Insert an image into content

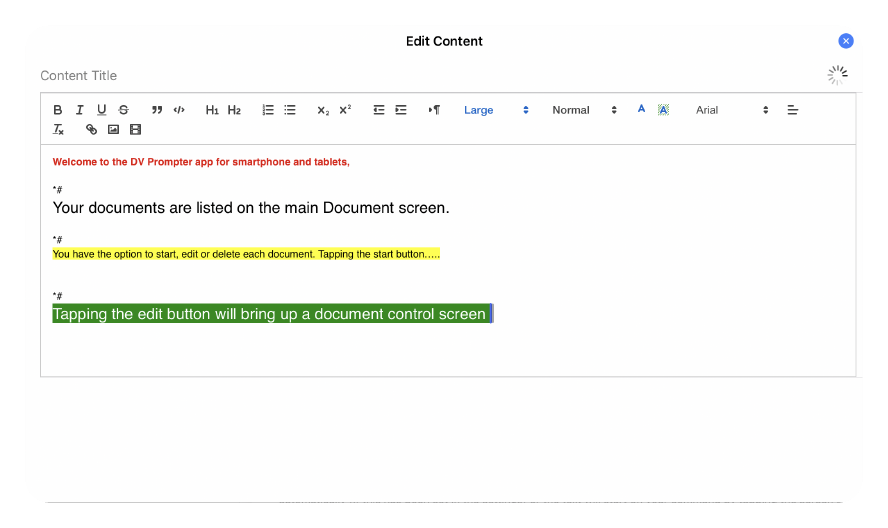tap(114, 130)
